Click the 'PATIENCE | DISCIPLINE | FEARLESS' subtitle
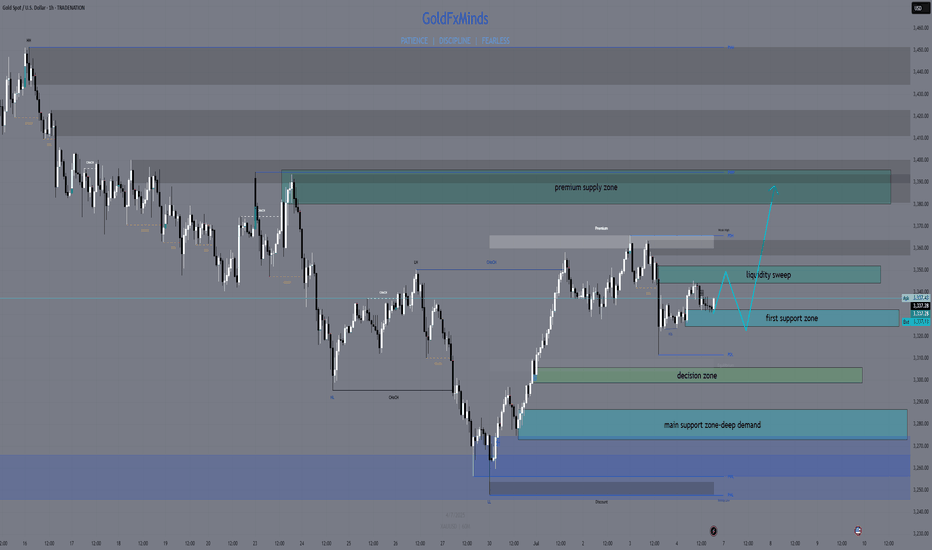Viewport: 932px width, 550px height. 455,40
